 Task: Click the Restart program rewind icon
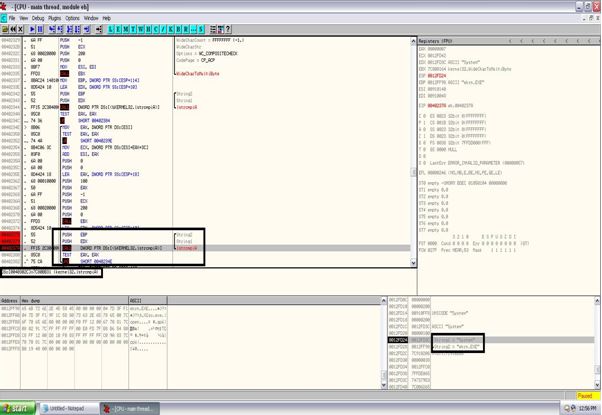tap(13, 29)
